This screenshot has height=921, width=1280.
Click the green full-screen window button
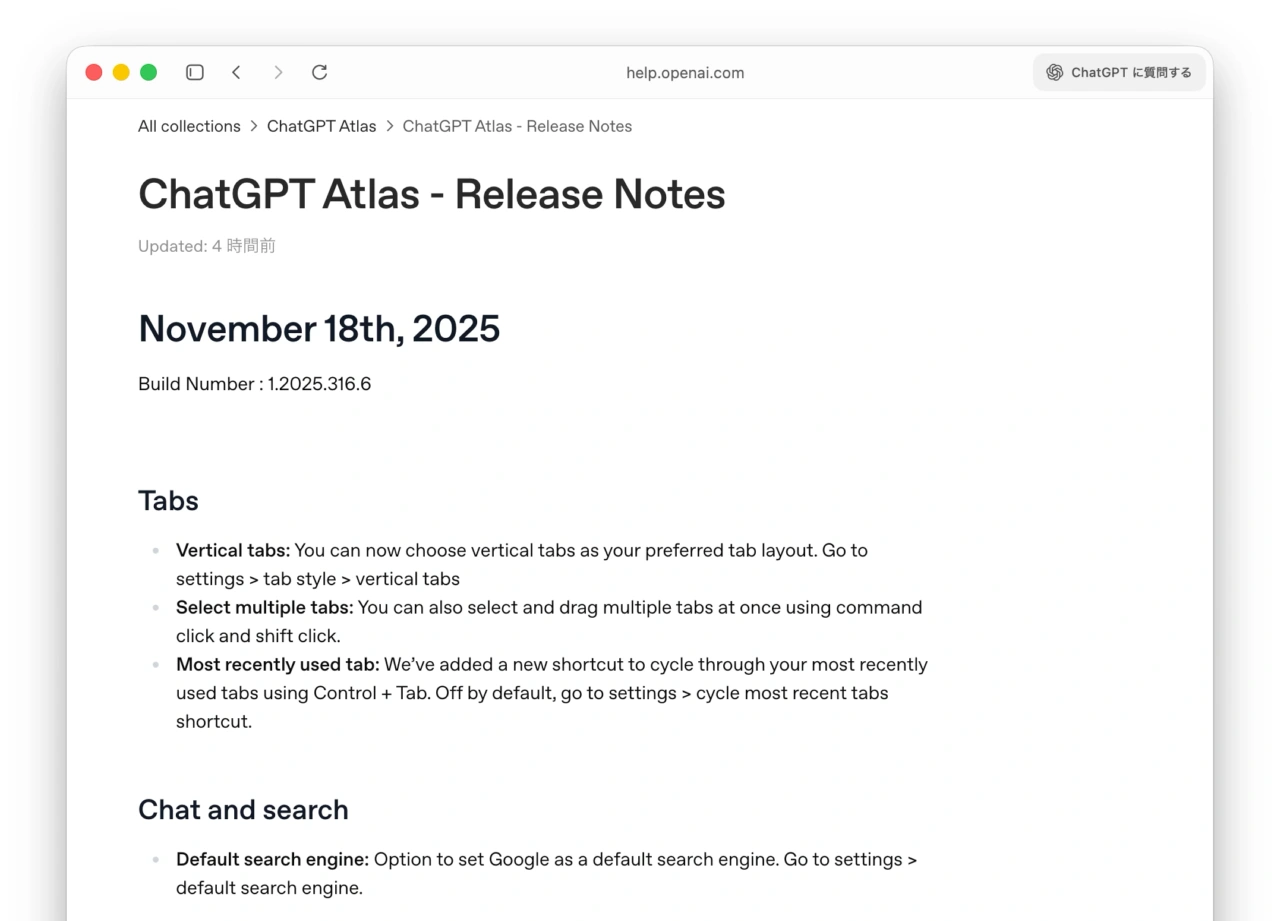pos(148,72)
